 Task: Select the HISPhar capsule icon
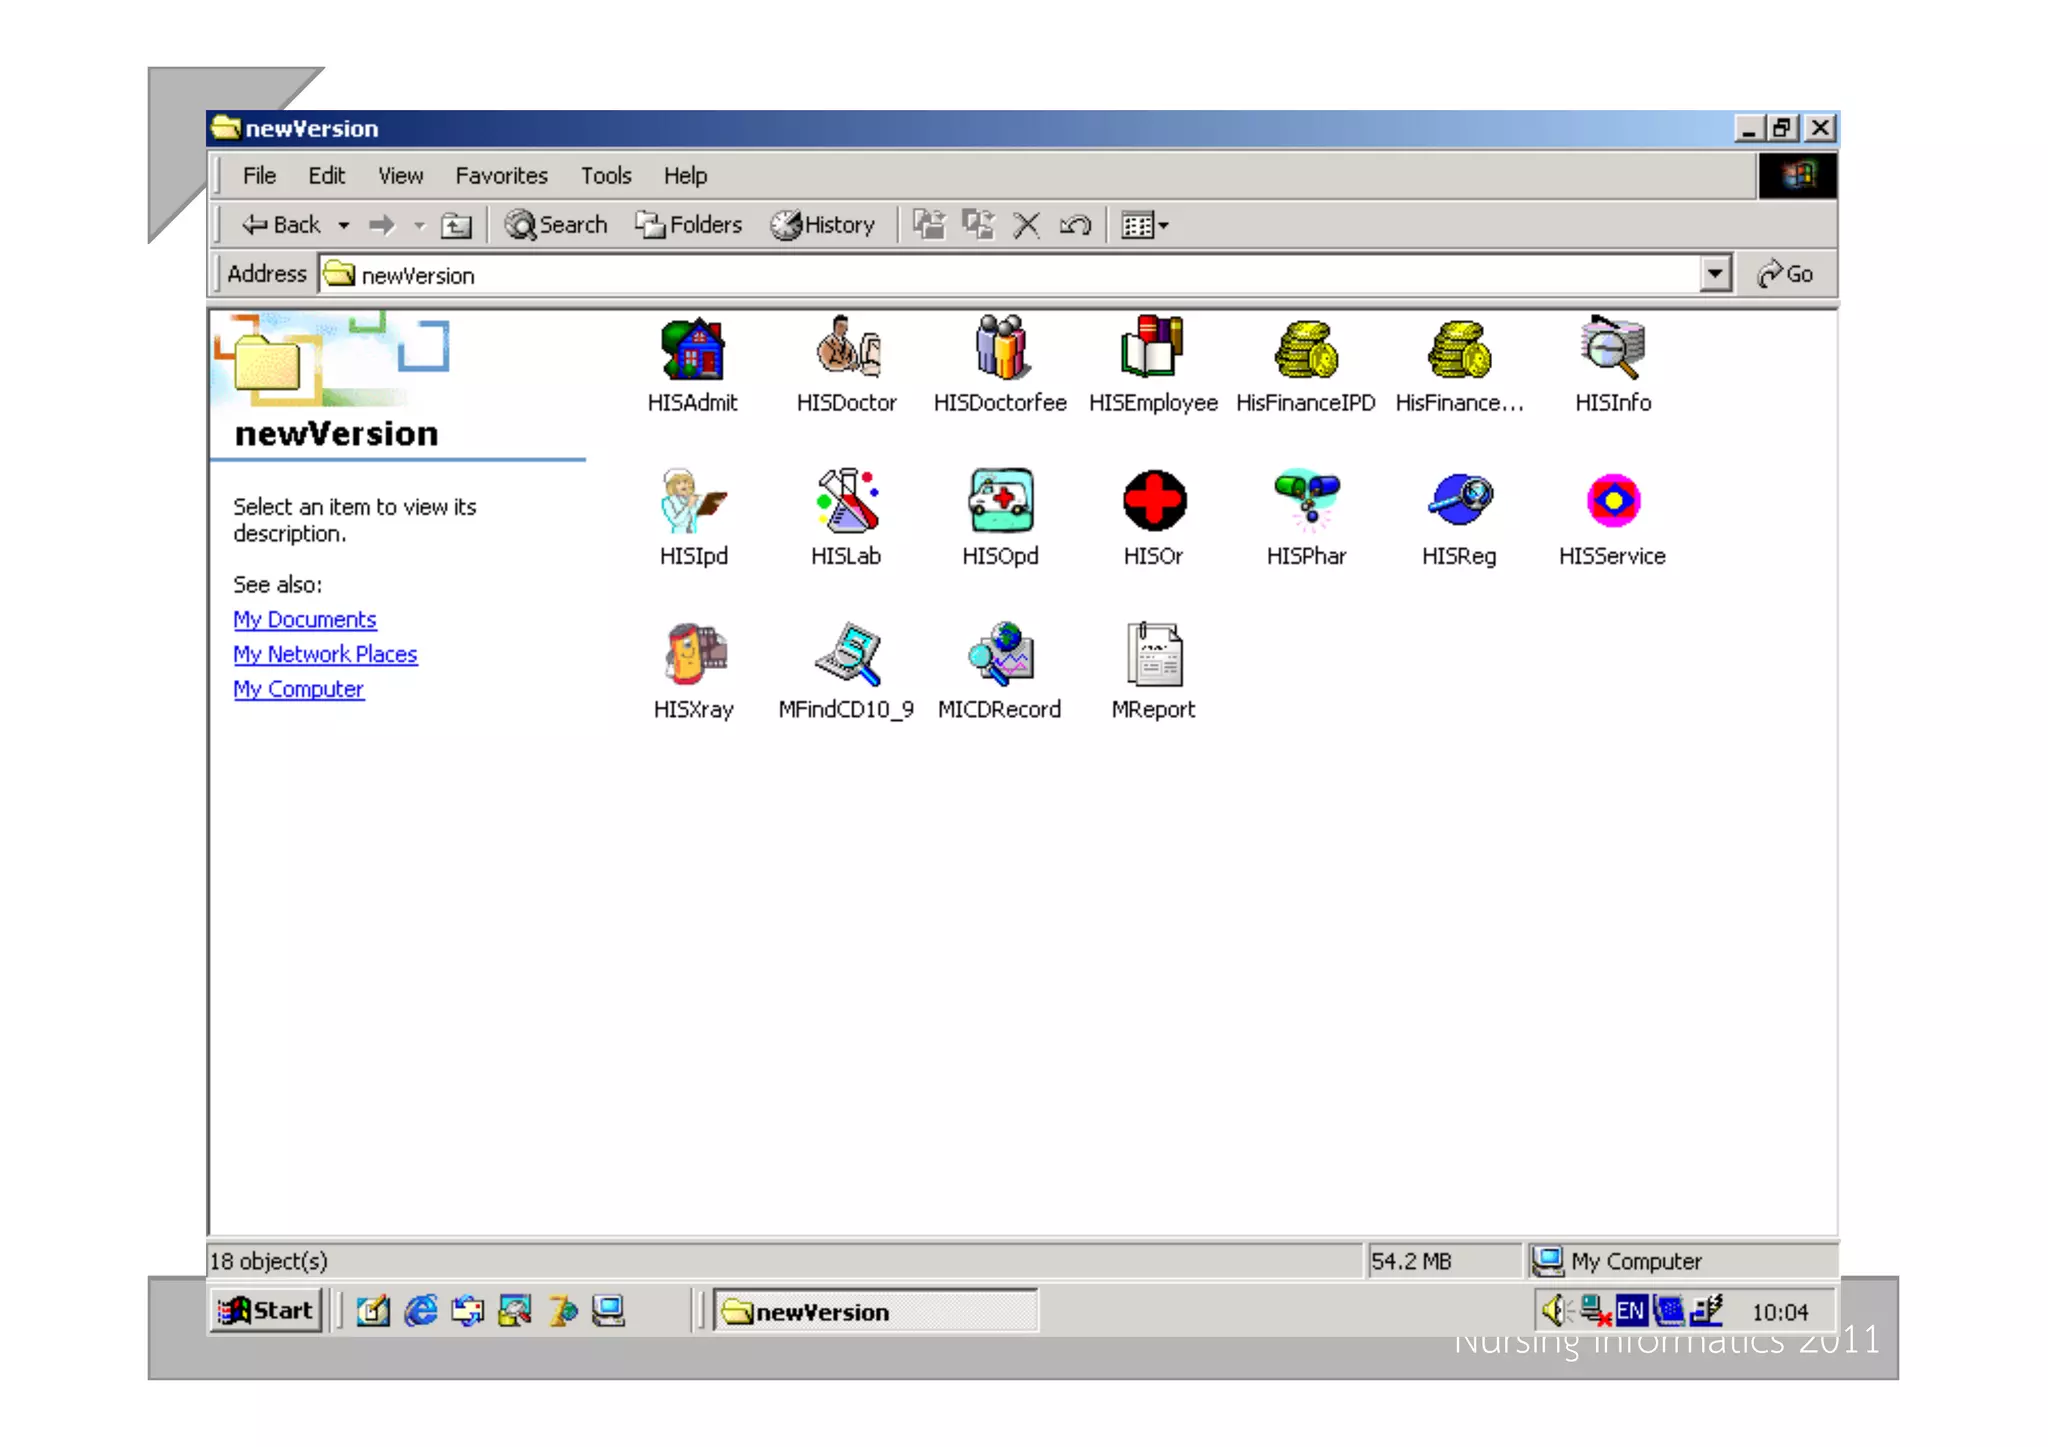(1306, 500)
